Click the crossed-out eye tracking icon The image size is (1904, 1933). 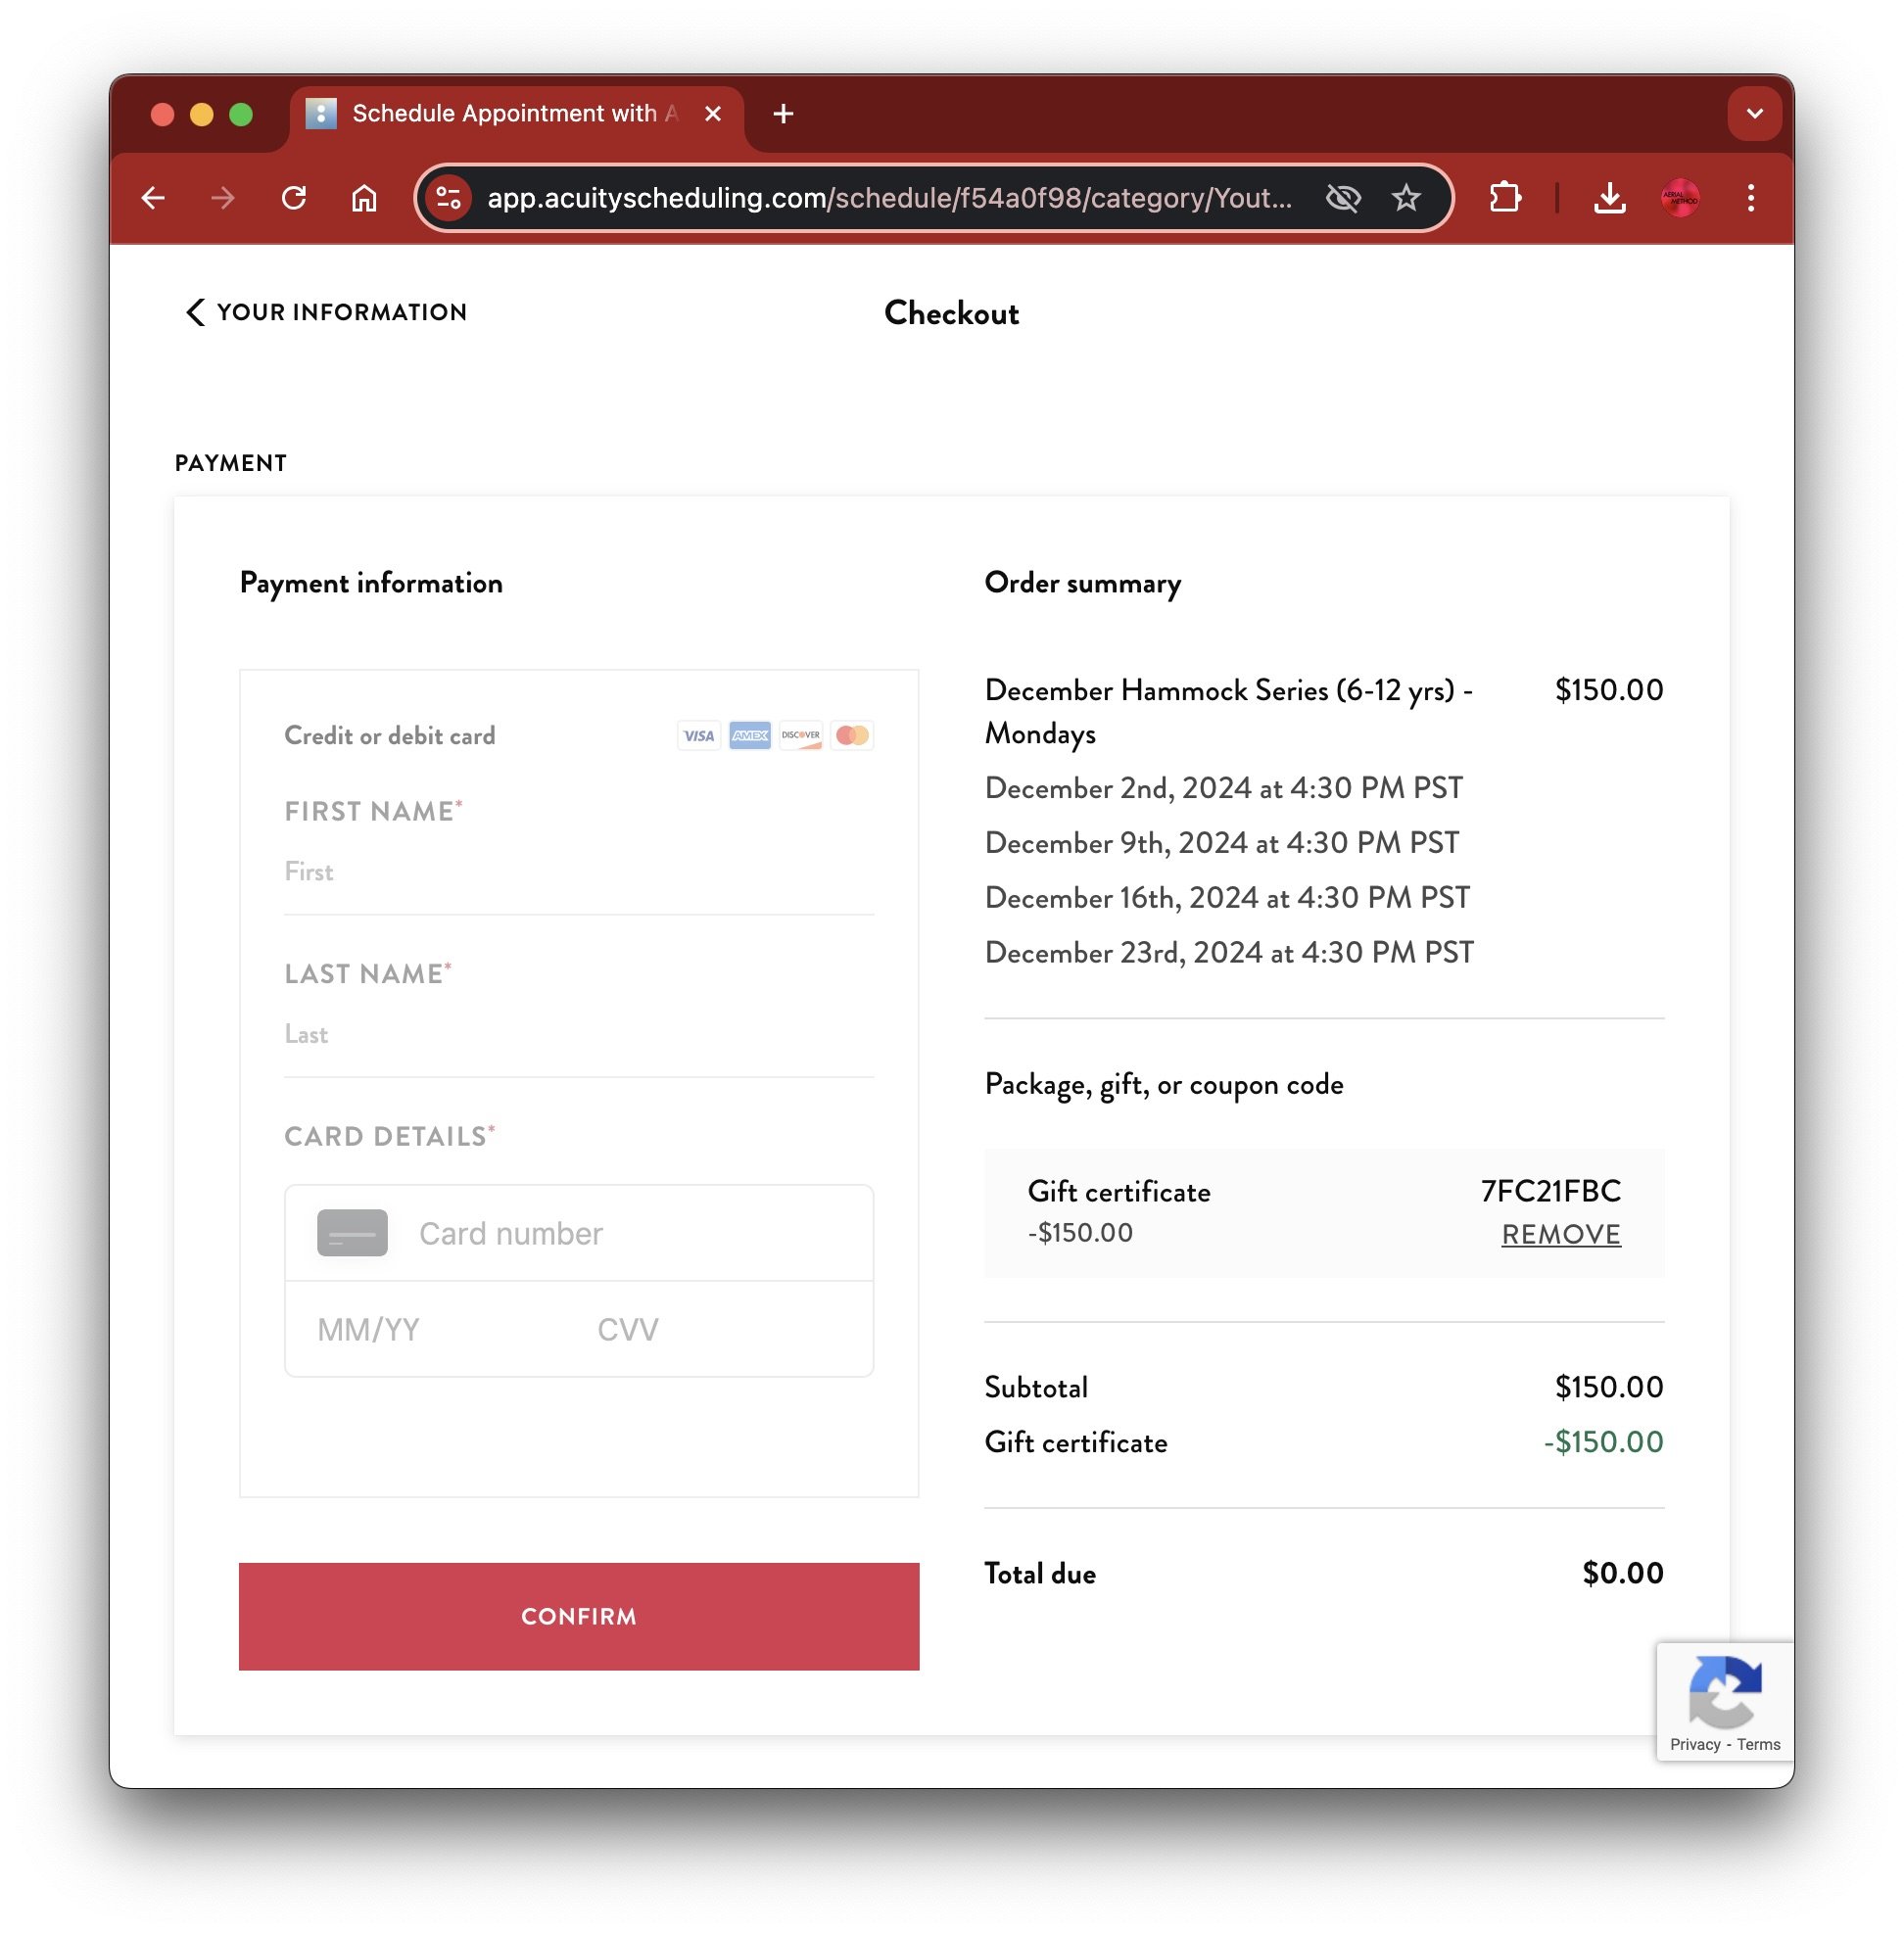[1343, 198]
